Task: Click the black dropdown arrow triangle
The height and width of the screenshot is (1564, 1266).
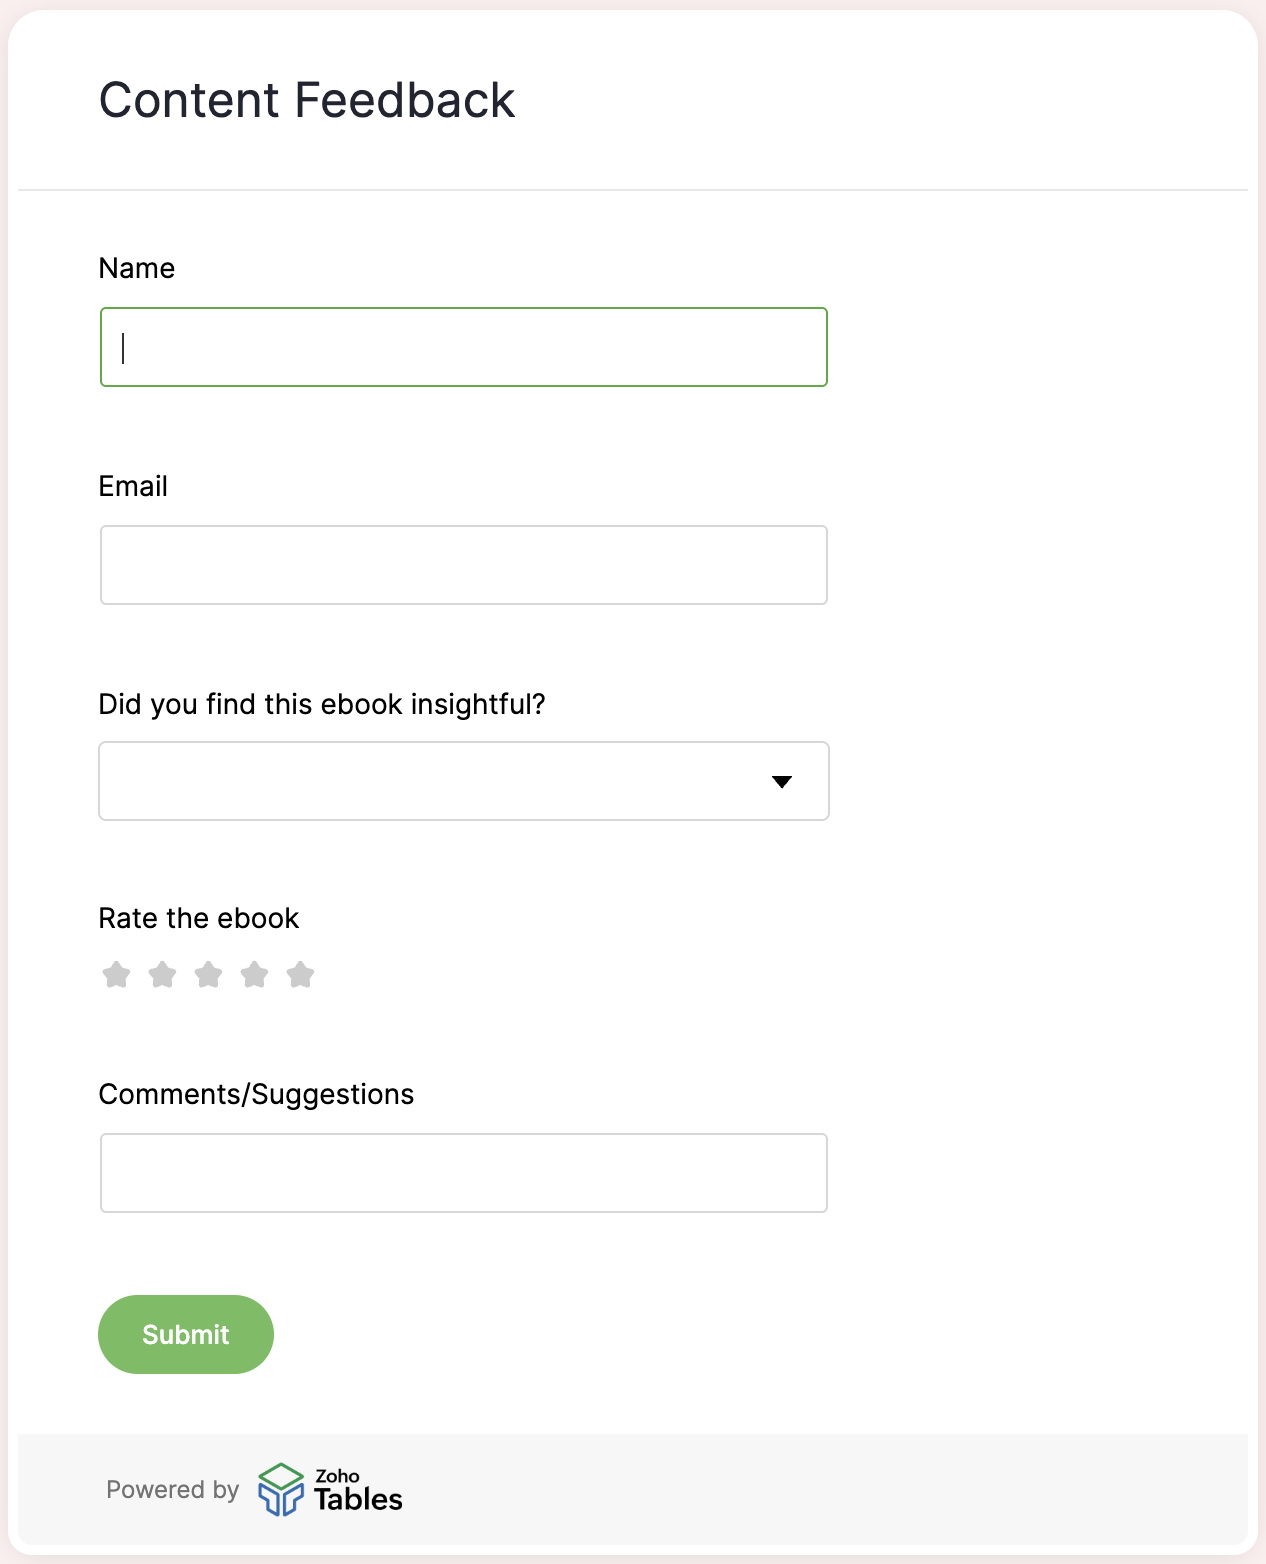Action: point(782,782)
